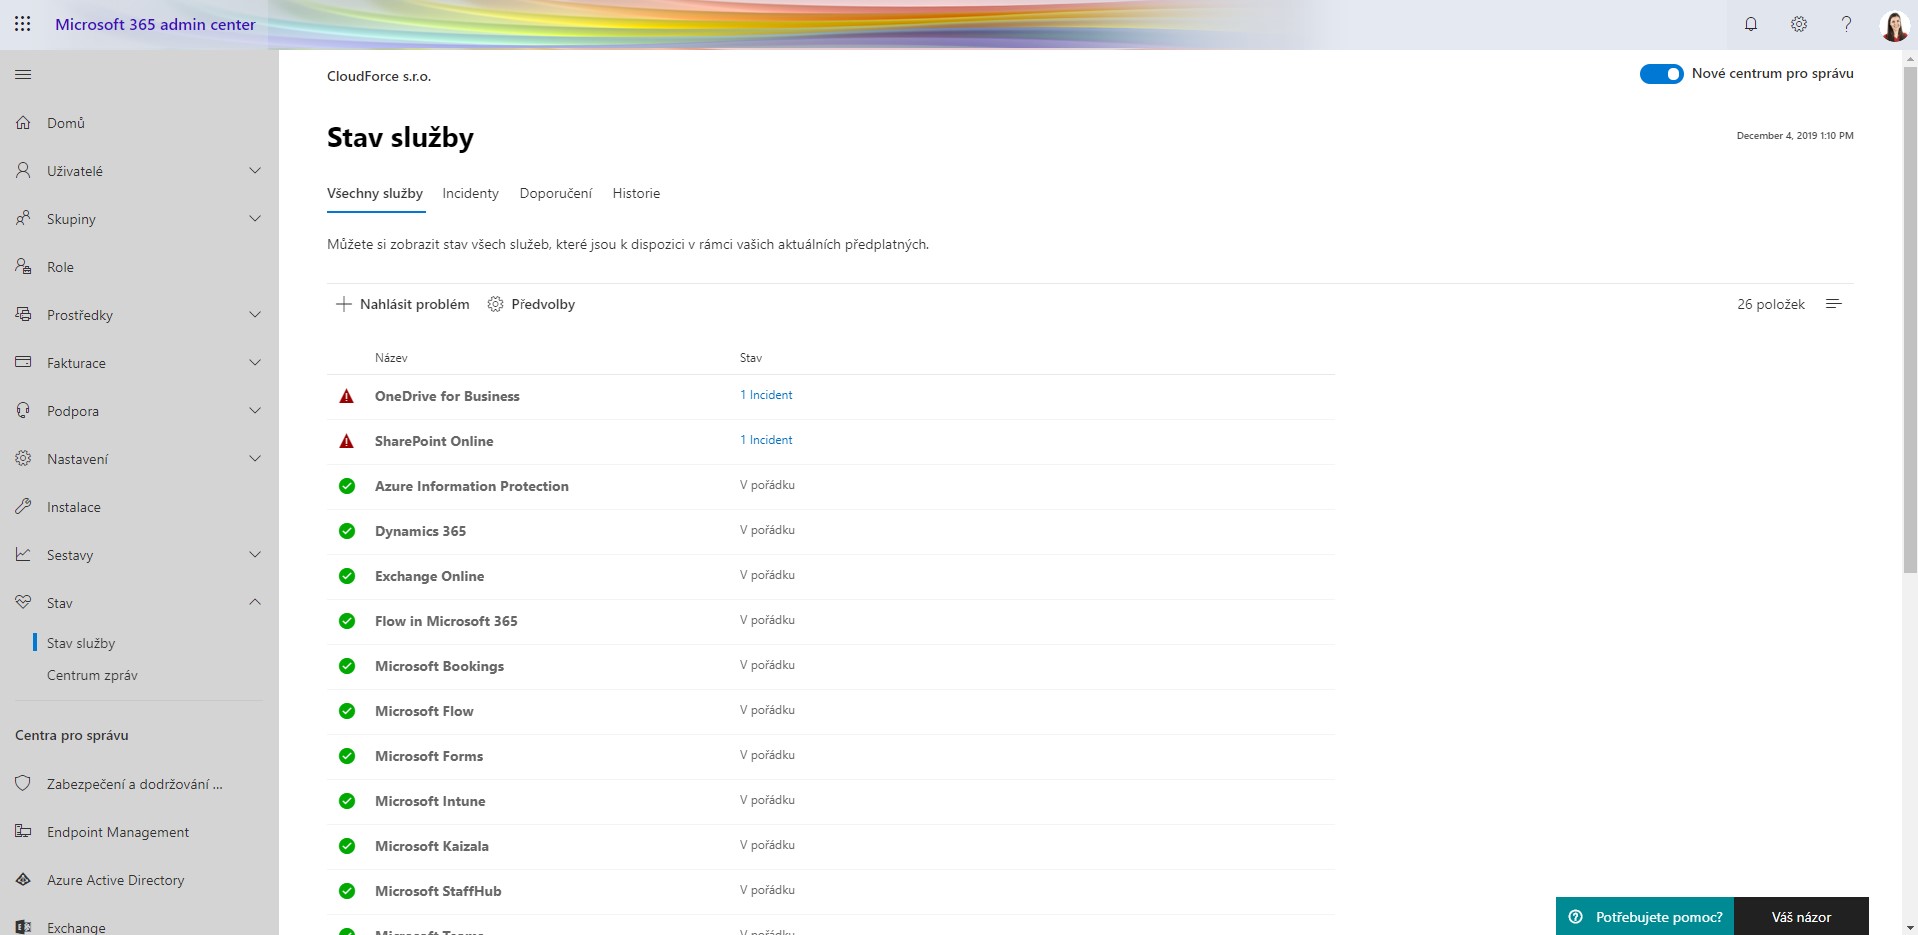
Task: Expand the Fakturace section chevron
Action: coord(255,363)
